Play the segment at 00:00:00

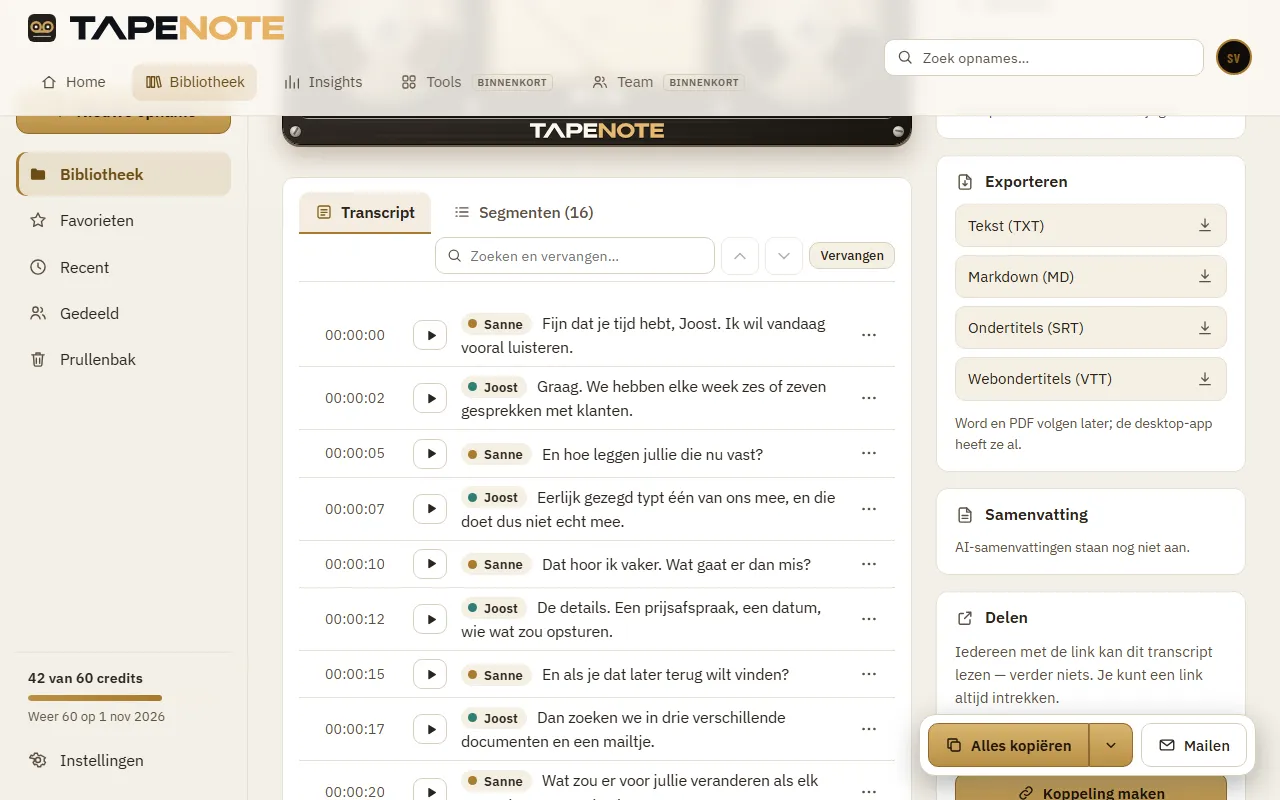click(x=430, y=335)
